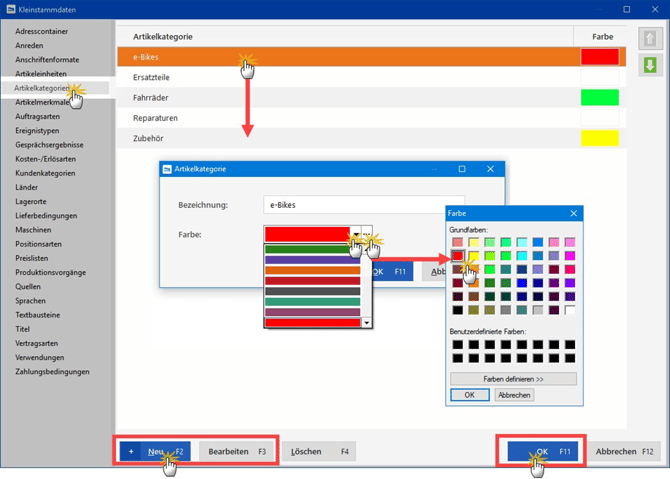Image resolution: width=670 pixels, height=479 pixels.
Task: Select Adresscontainer in the sidebar
Action: tap(42, 31)
